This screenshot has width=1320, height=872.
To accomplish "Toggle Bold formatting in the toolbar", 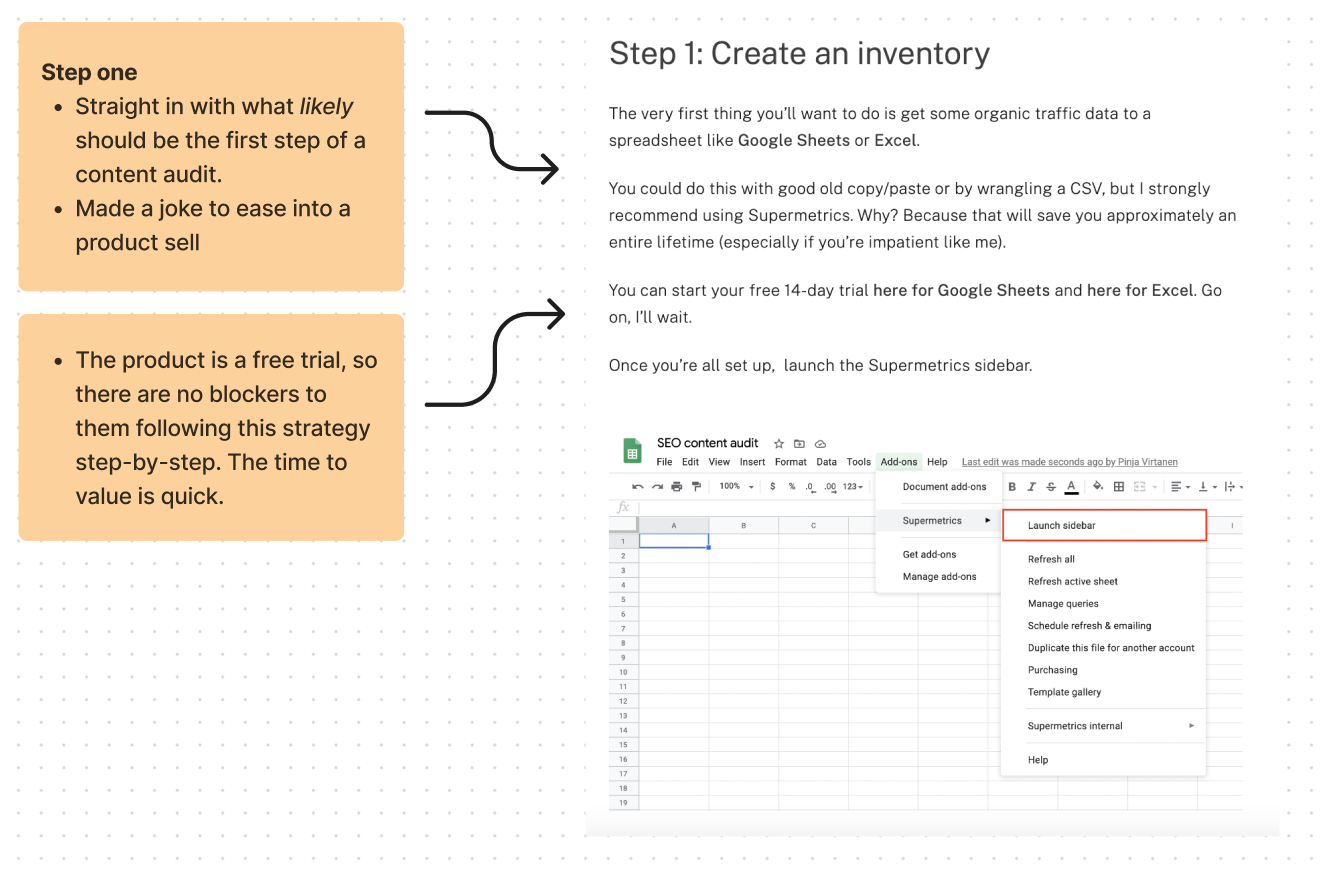I will 1012,487.
